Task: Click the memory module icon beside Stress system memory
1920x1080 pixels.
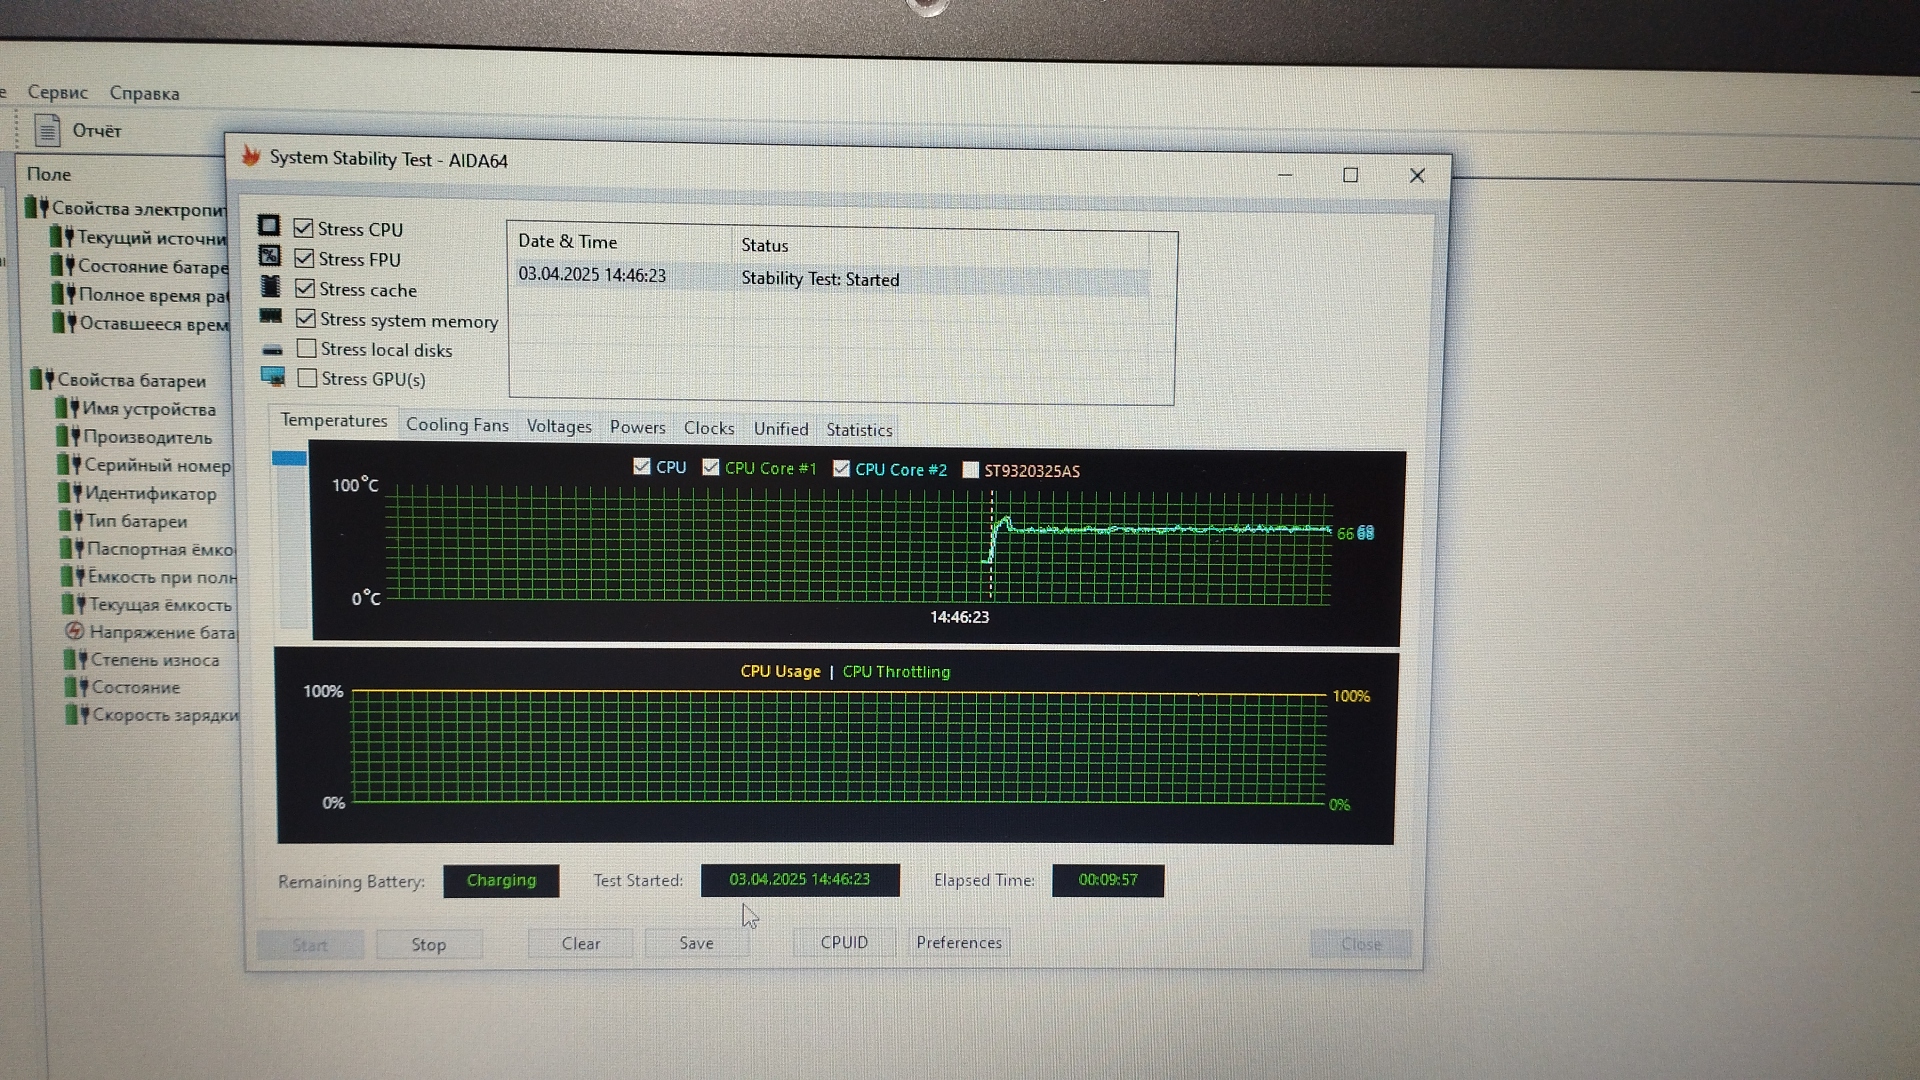Action: [271, 316]
